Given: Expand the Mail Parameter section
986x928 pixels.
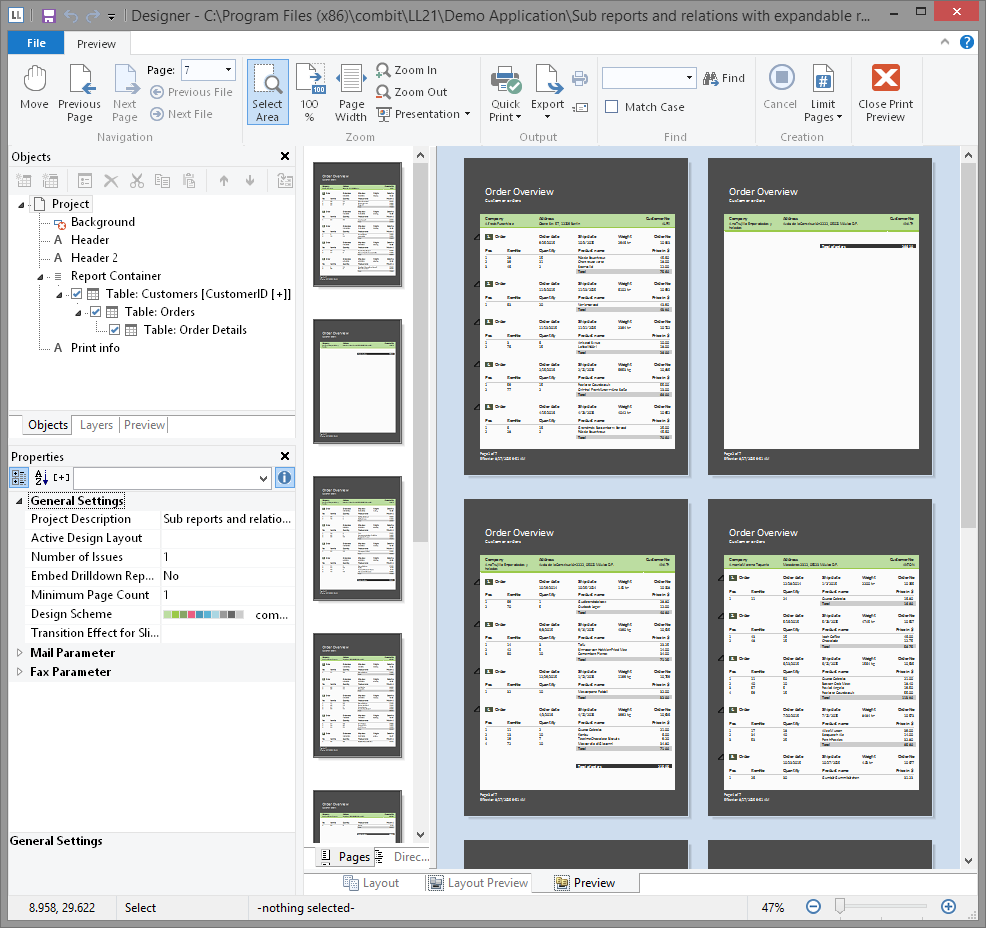Looking at the screenshot, I should point(20,653).
